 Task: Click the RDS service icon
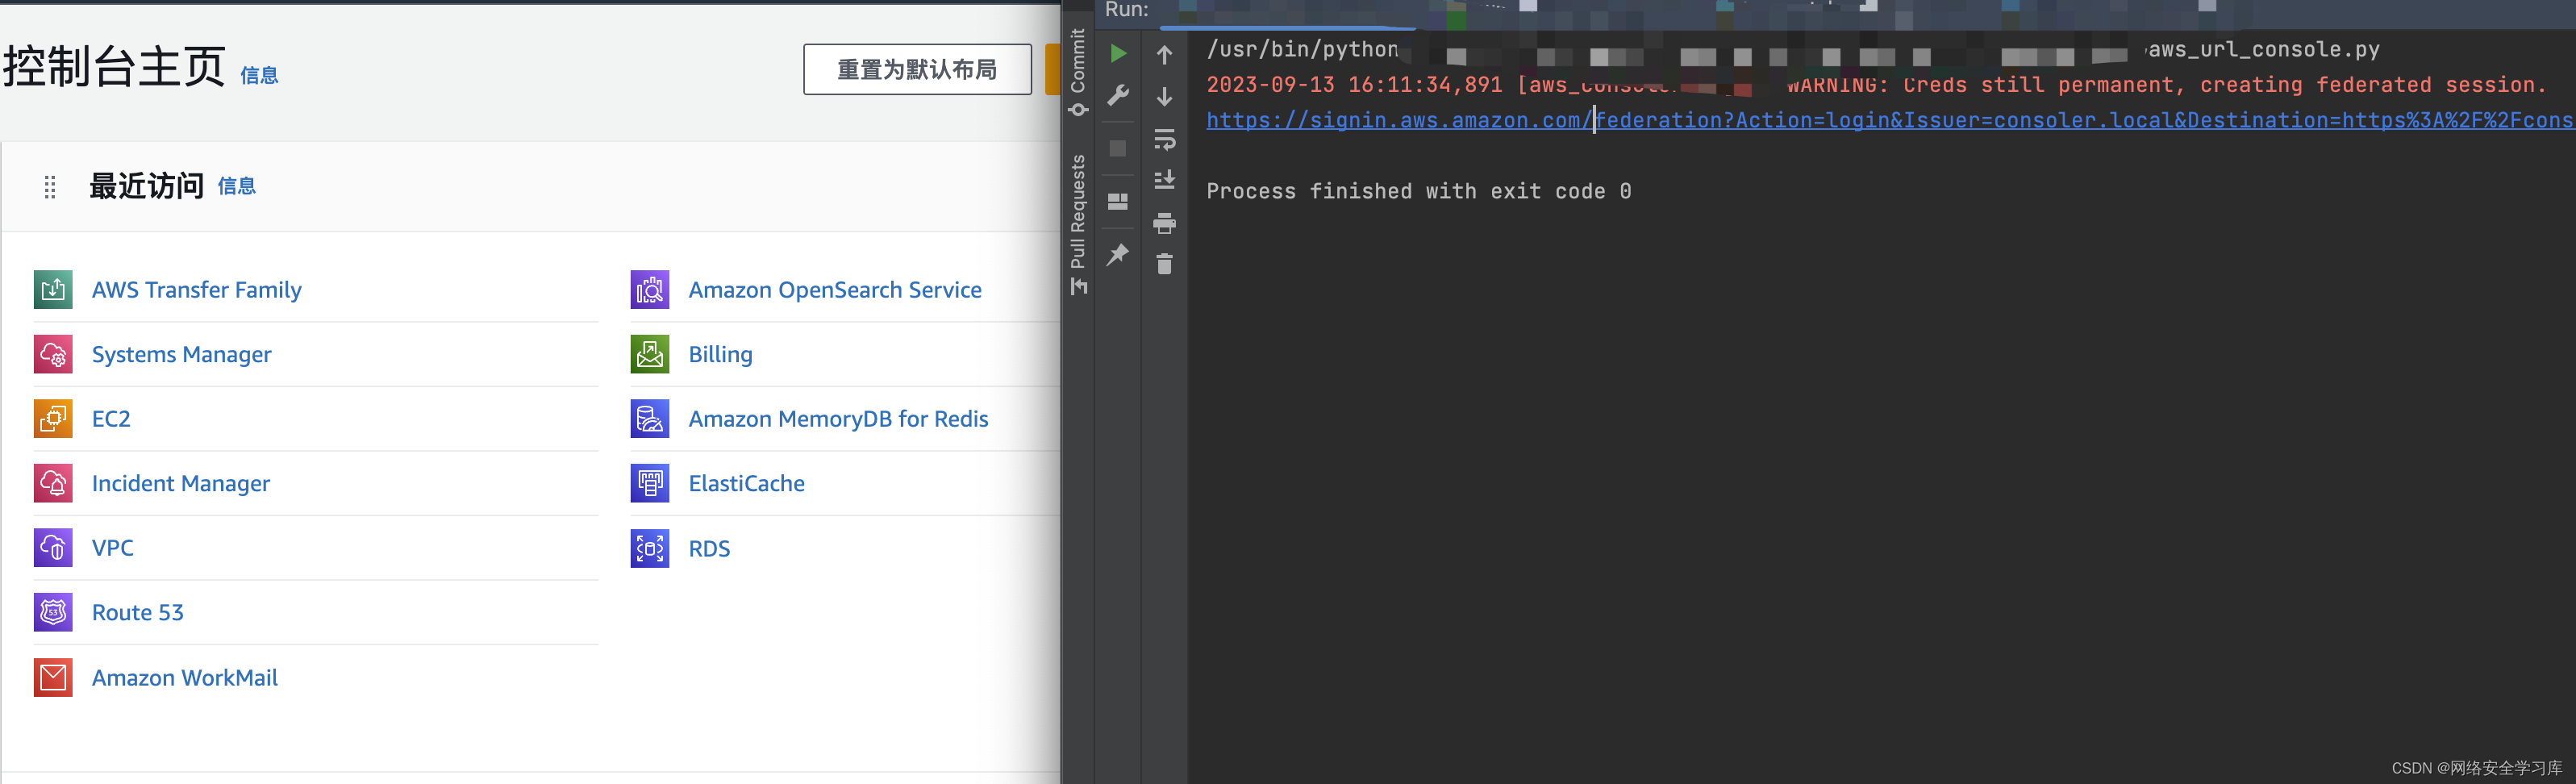pyautogui.click(x=650, y=548)
